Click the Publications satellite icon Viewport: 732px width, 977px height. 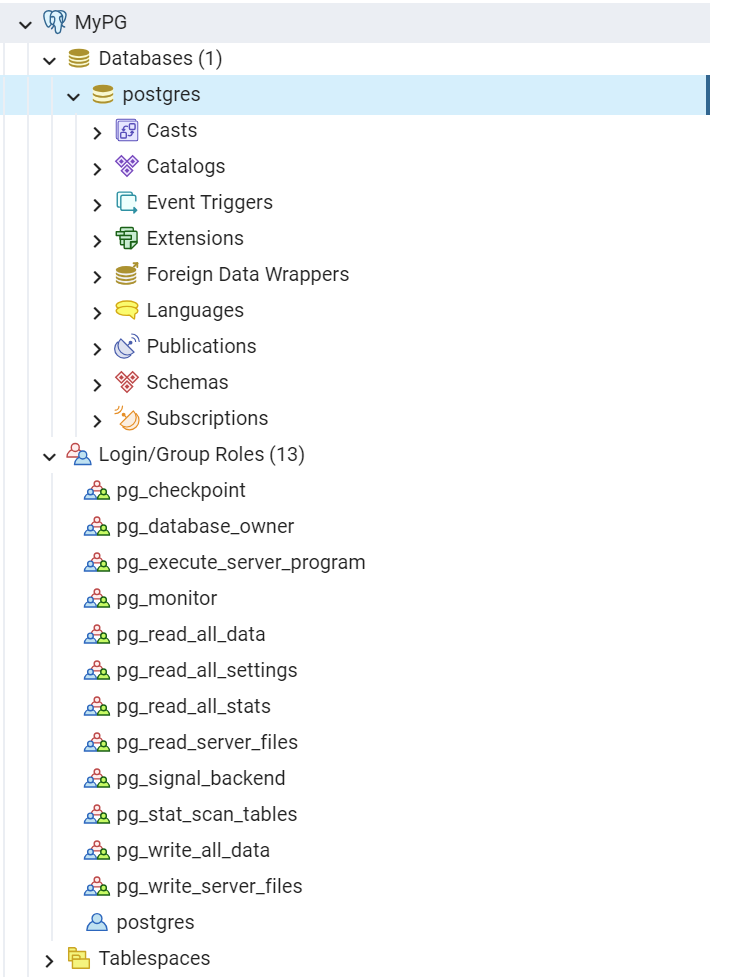point(127,346)
